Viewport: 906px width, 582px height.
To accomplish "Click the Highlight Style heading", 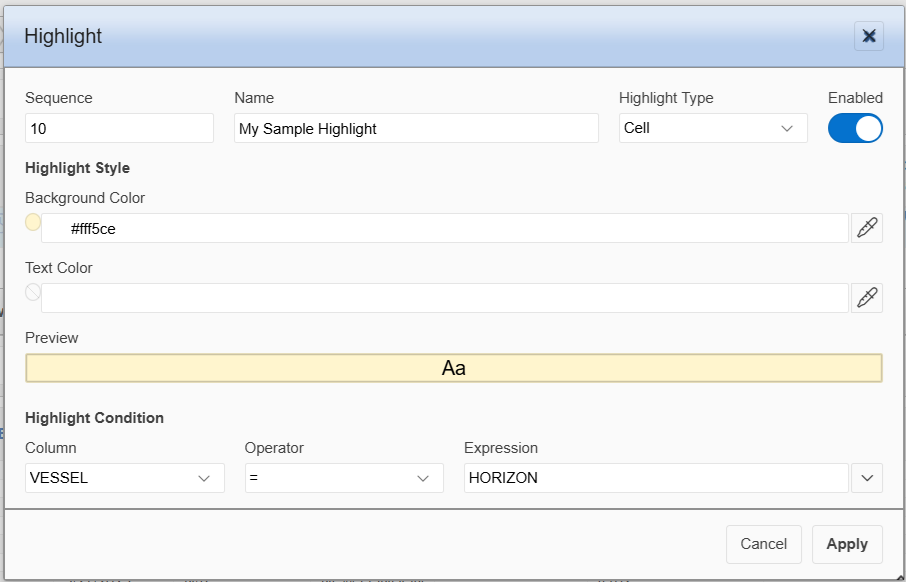I will 77,168.
